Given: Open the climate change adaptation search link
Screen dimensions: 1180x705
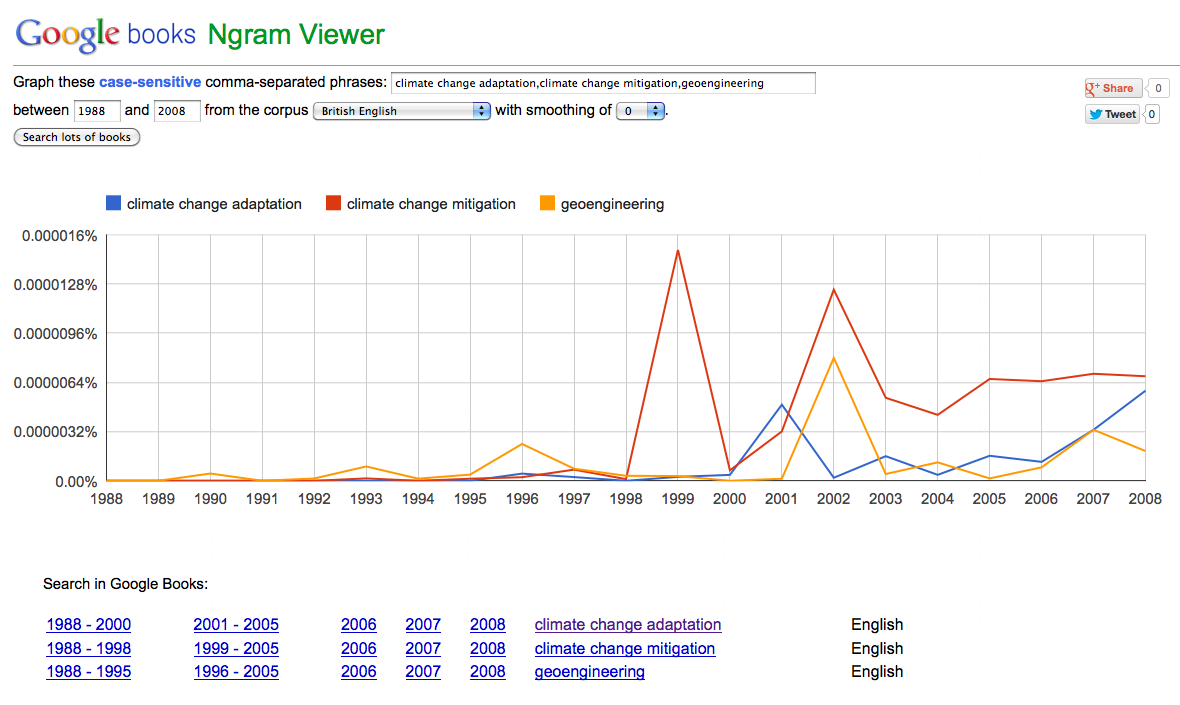Looking at the screenshot, I should point(627,625).
